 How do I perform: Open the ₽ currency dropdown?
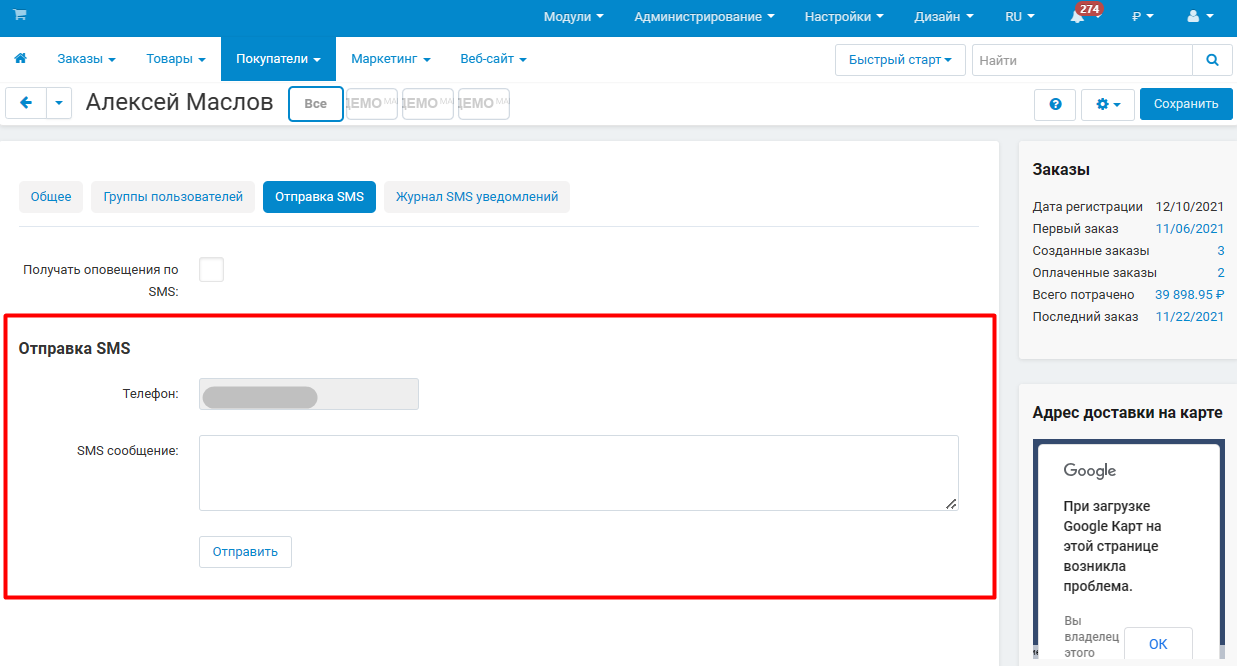[x=1142, y=17]
